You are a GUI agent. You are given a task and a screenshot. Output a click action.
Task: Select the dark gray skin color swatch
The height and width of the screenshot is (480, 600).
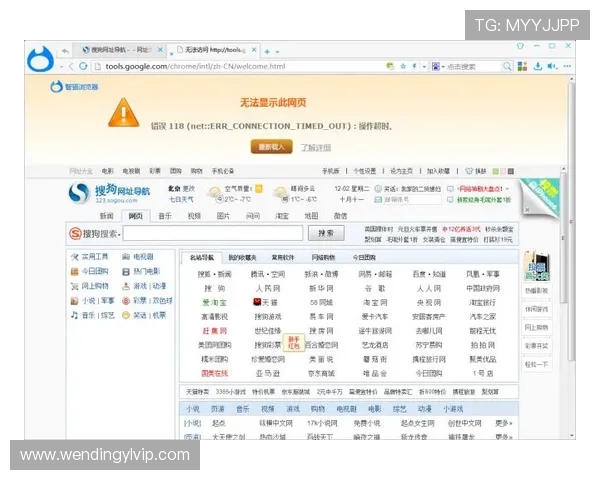(x=511, y=171)
